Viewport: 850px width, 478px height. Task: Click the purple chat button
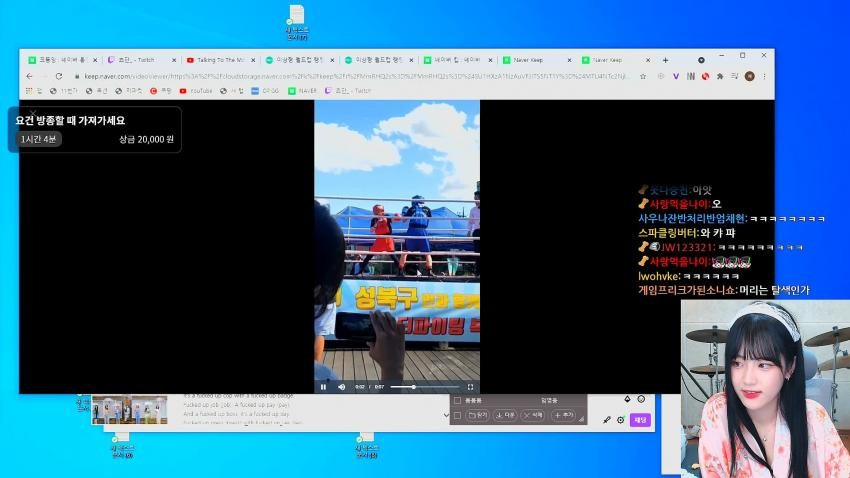pyautogui.click(x=640, y=420)
